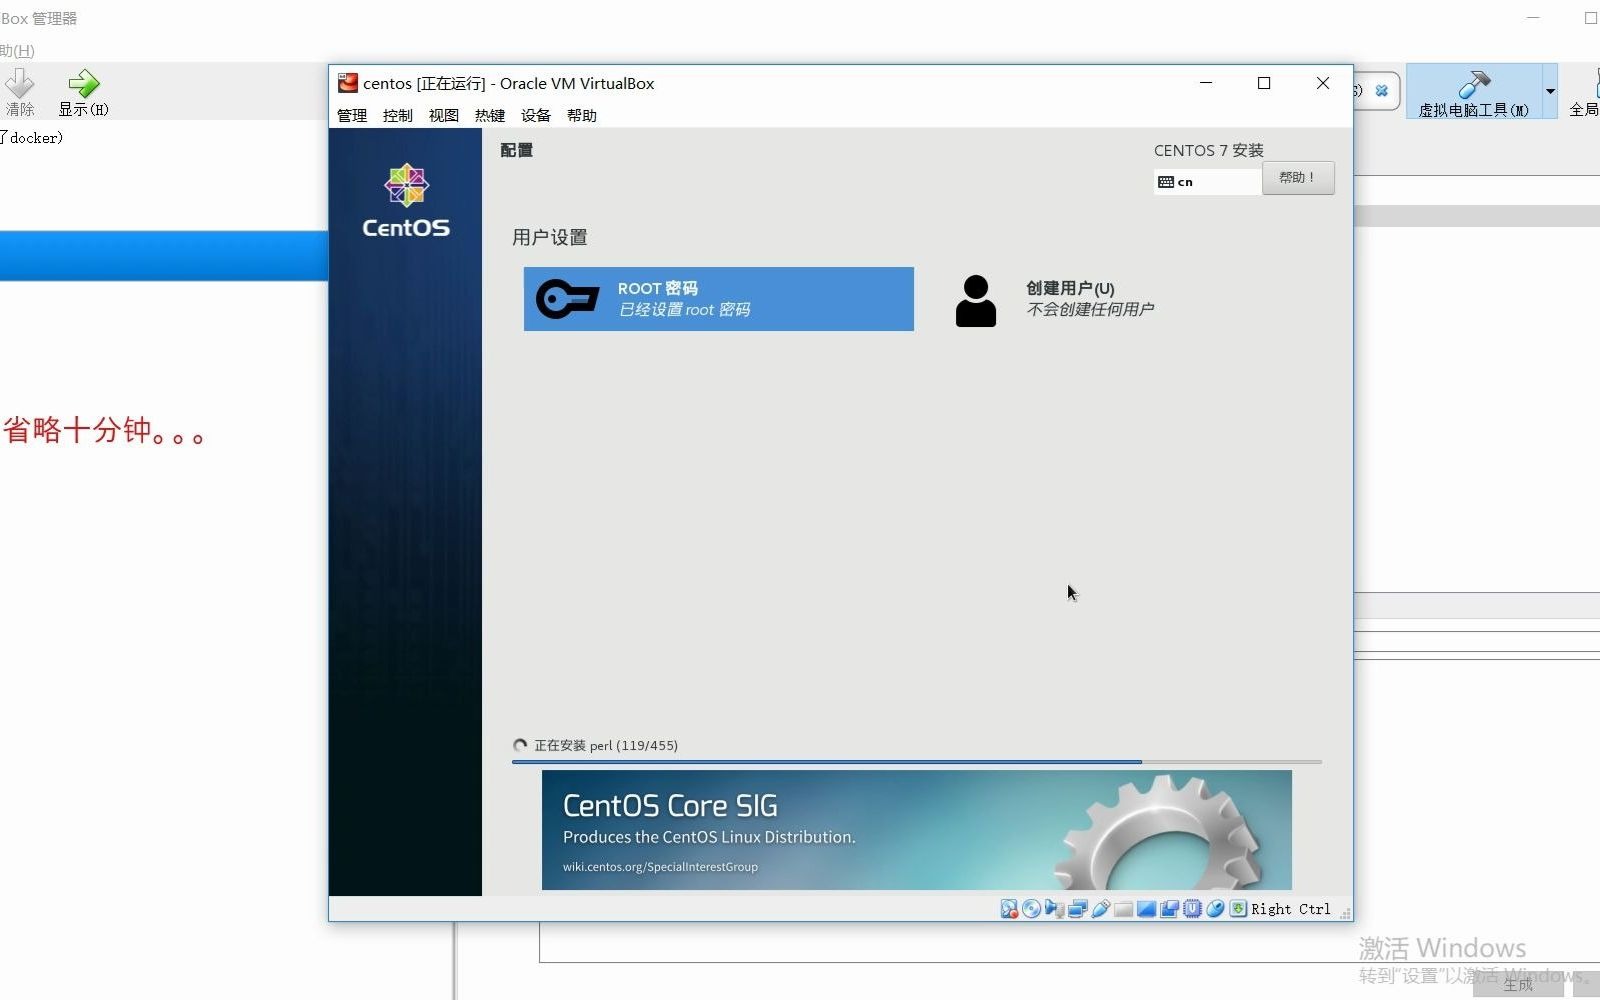
Task: Click the hard disk activity icon
Action: [x=1008, y=908]
